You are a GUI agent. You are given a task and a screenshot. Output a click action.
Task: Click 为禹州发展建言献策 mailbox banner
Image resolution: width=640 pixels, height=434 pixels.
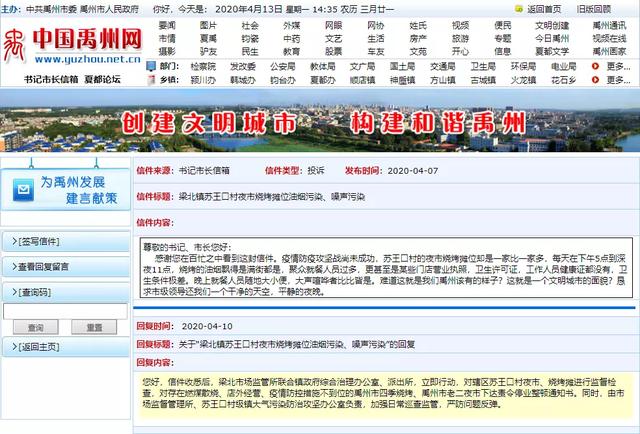click(65, 190)
